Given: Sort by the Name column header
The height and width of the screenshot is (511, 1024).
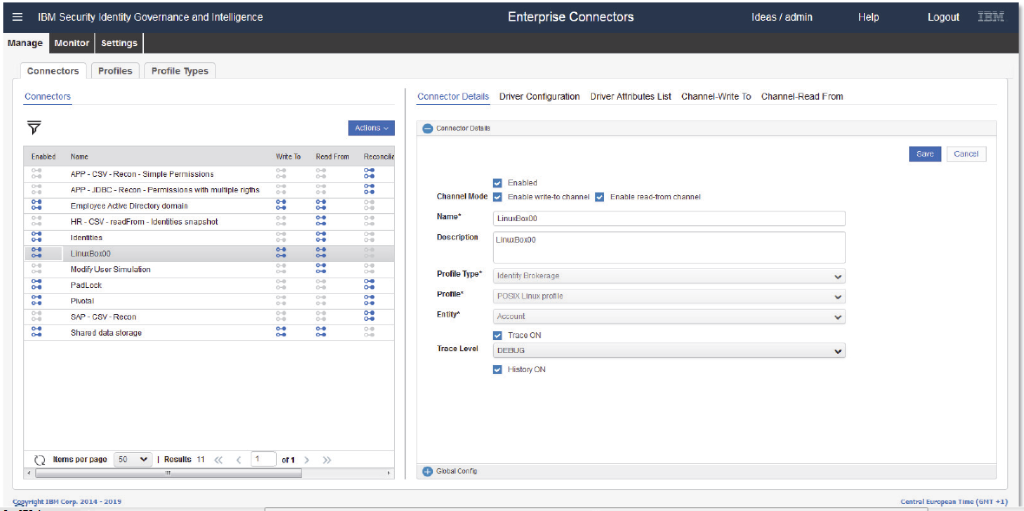Looking at the screenshot, I should click(x=79, y=157).
